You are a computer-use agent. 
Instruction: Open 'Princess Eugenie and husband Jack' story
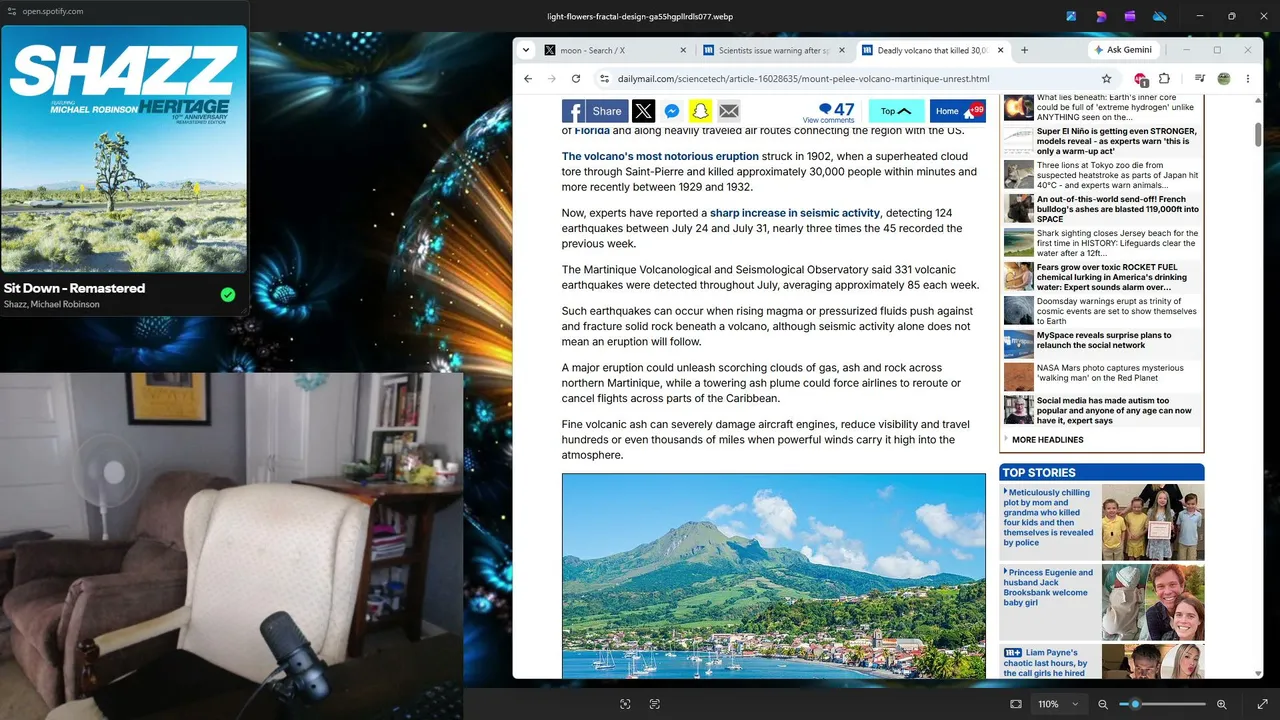(x=1049, y=588)
